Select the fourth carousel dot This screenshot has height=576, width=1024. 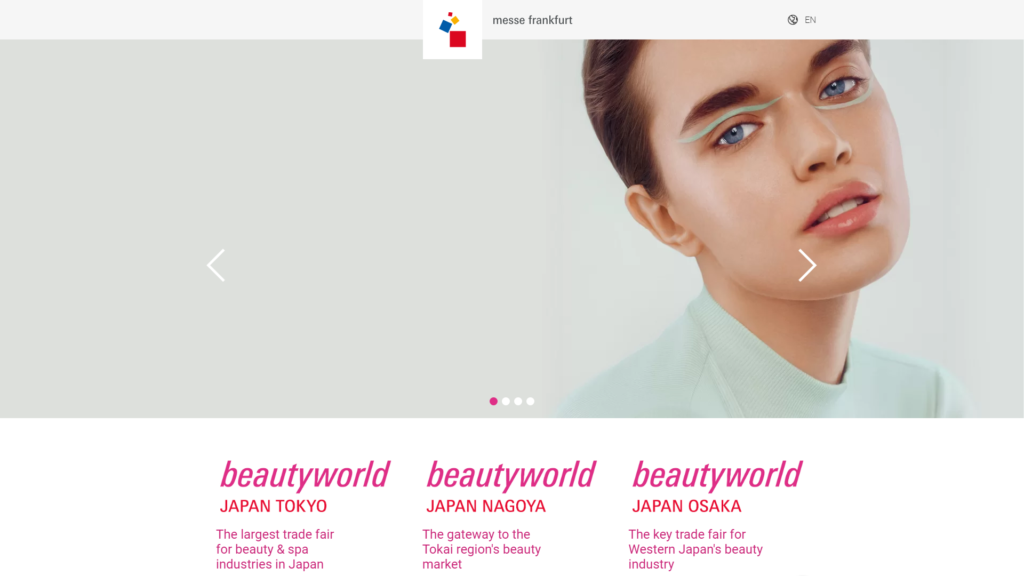pyautogui.click(x=530, y=401)
